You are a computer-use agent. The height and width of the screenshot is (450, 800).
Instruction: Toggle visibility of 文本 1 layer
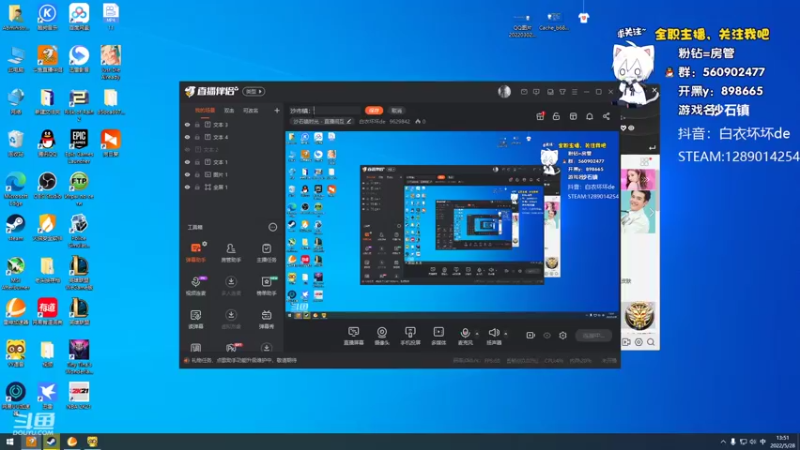187,162
